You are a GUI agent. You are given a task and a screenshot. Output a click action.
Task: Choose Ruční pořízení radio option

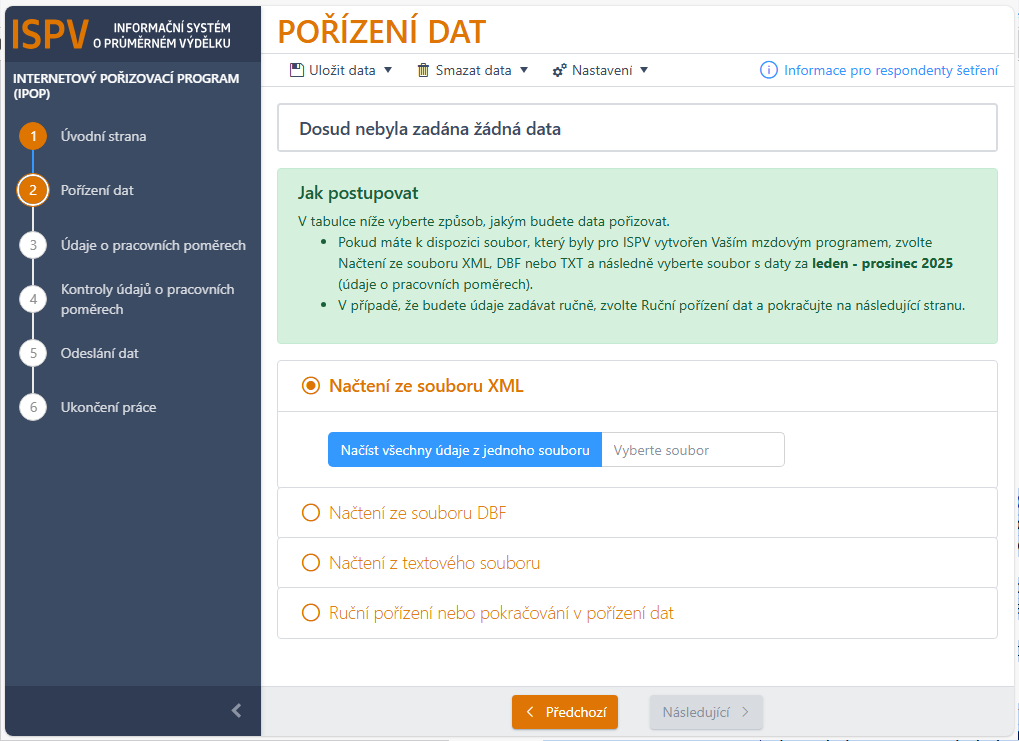[x=310, y=613]
